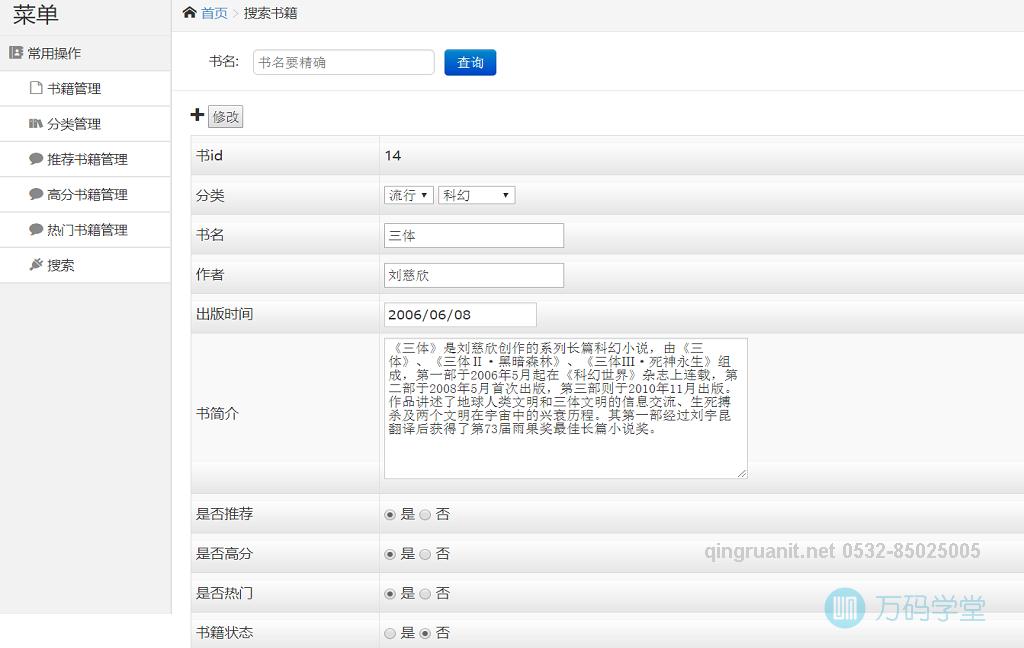Viewport: 1024px width, 648px height.
Task: Click the plus icon above the book details
Action: [x=197, y=114]
